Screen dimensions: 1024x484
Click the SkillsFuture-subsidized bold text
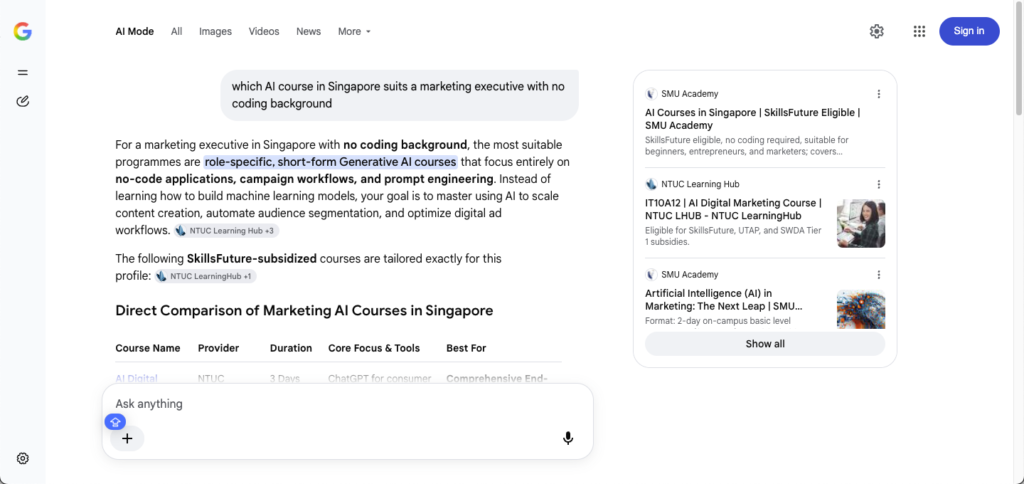pos(251,259)
